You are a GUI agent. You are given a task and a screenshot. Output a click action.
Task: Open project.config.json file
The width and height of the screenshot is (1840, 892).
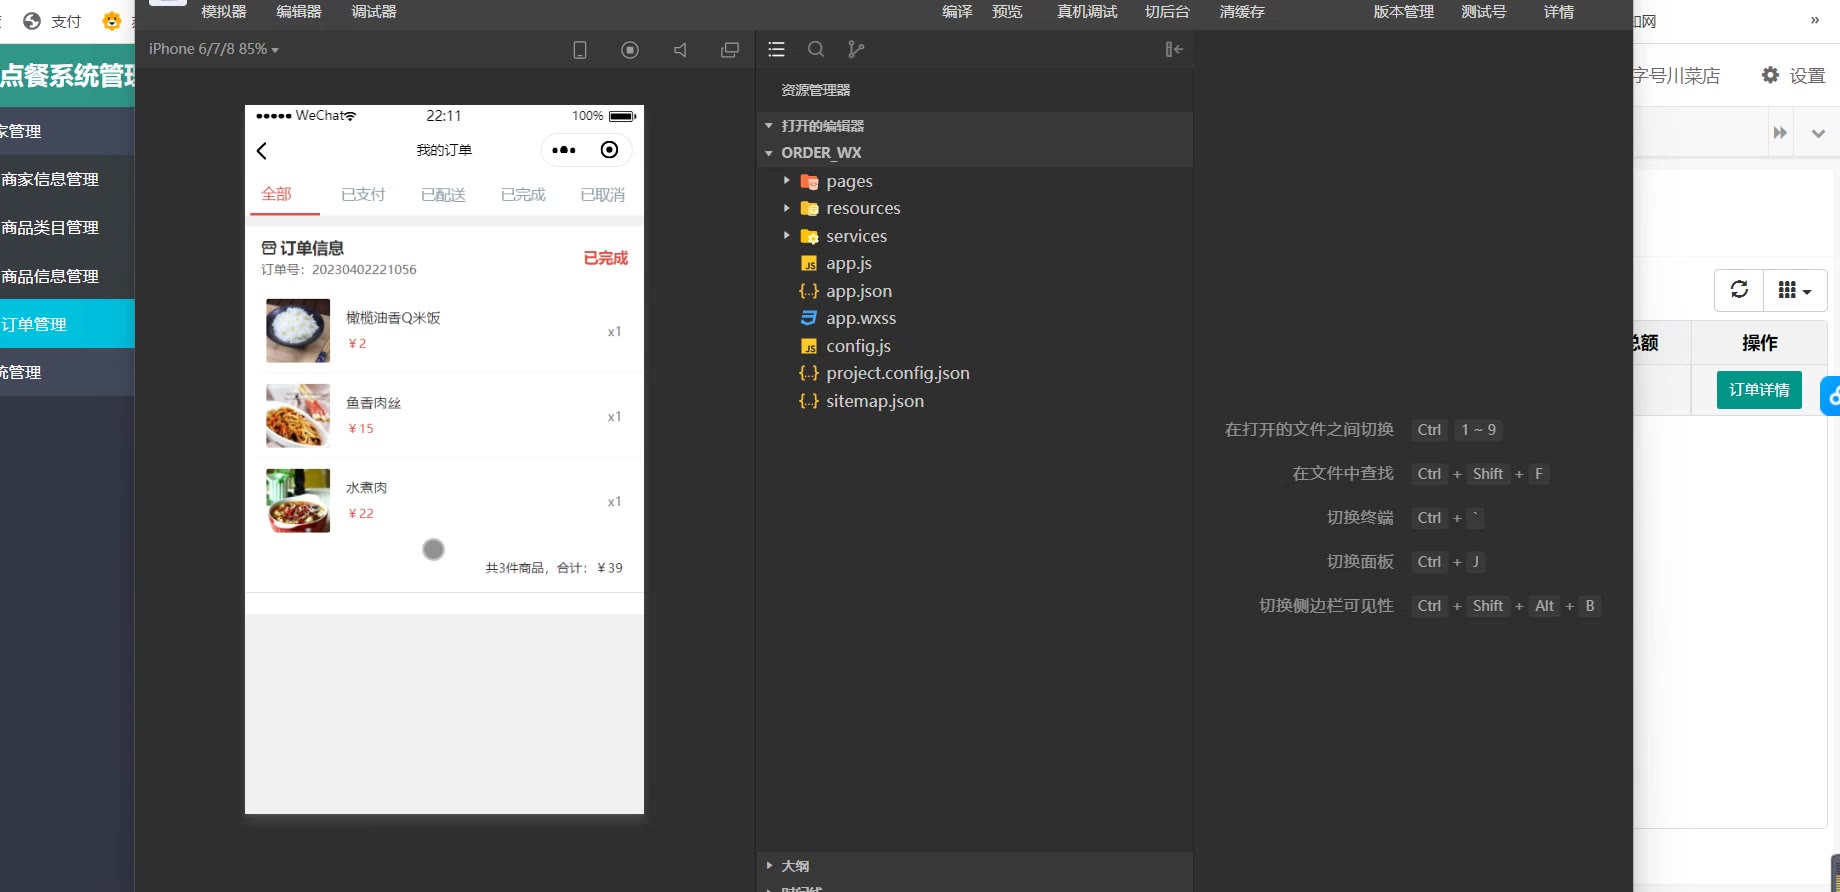pos(898,373)
